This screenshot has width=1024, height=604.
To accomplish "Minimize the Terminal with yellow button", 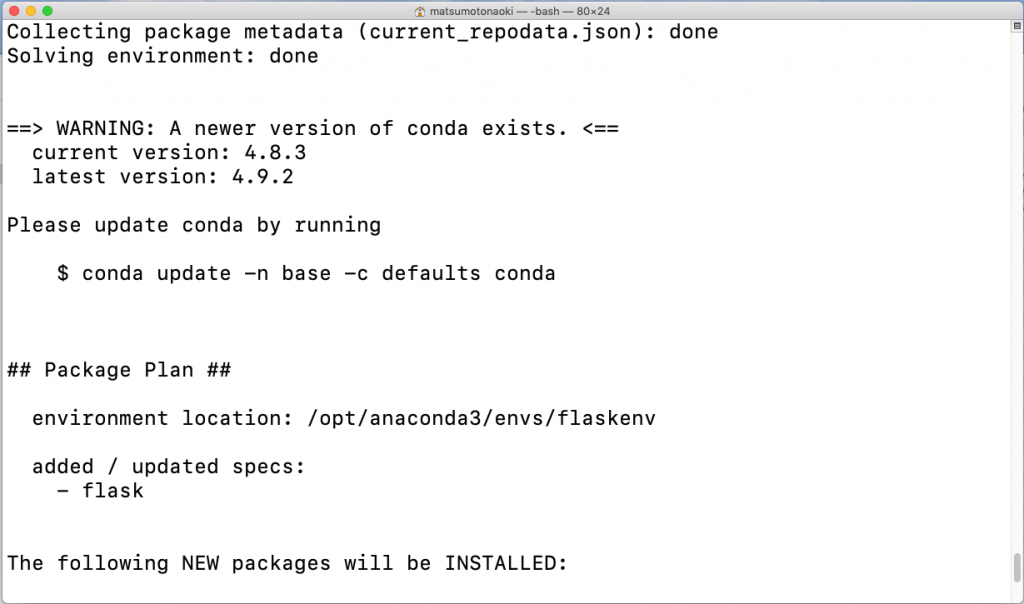I will (33, 10).
